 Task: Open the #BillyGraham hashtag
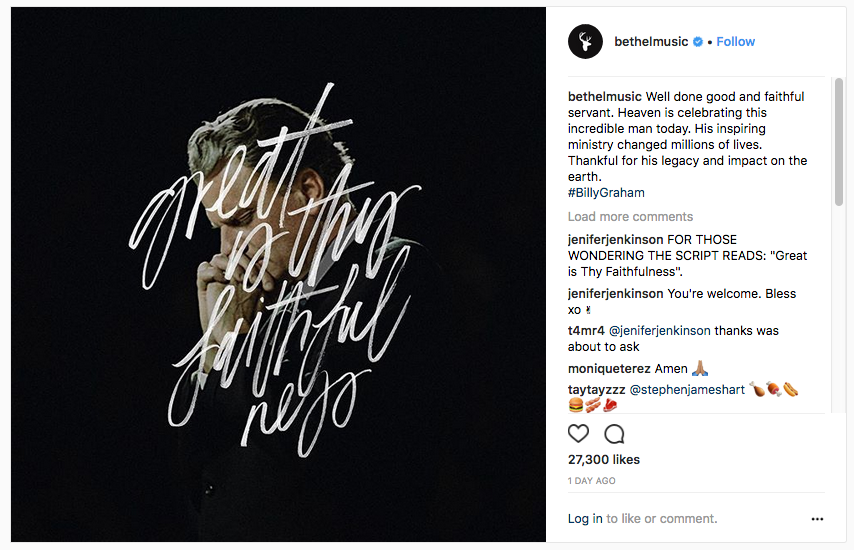606,193
